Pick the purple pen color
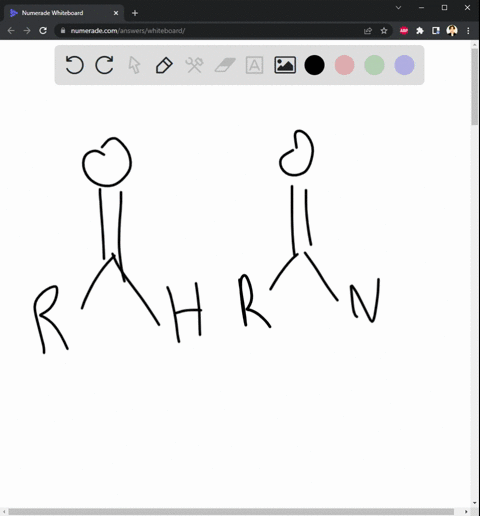 (404, 65)
